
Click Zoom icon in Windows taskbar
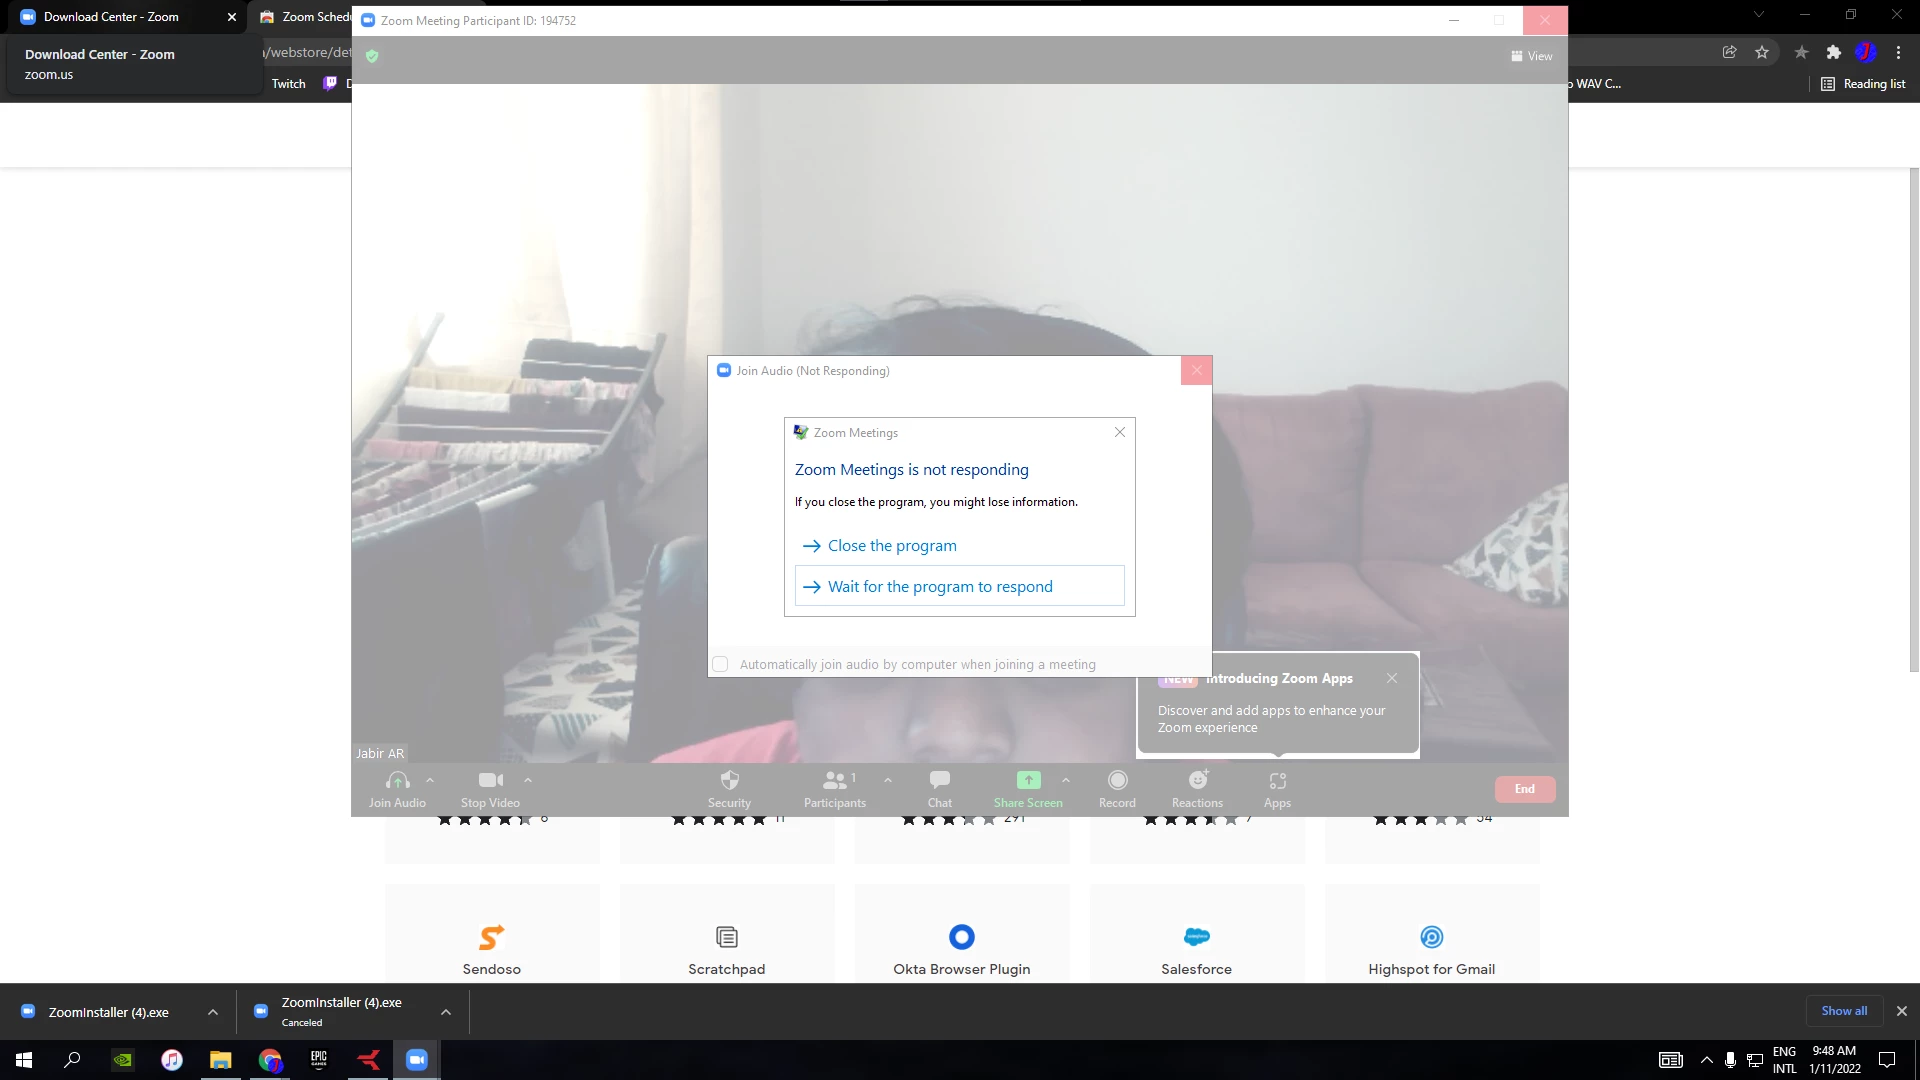(417, 1060)
